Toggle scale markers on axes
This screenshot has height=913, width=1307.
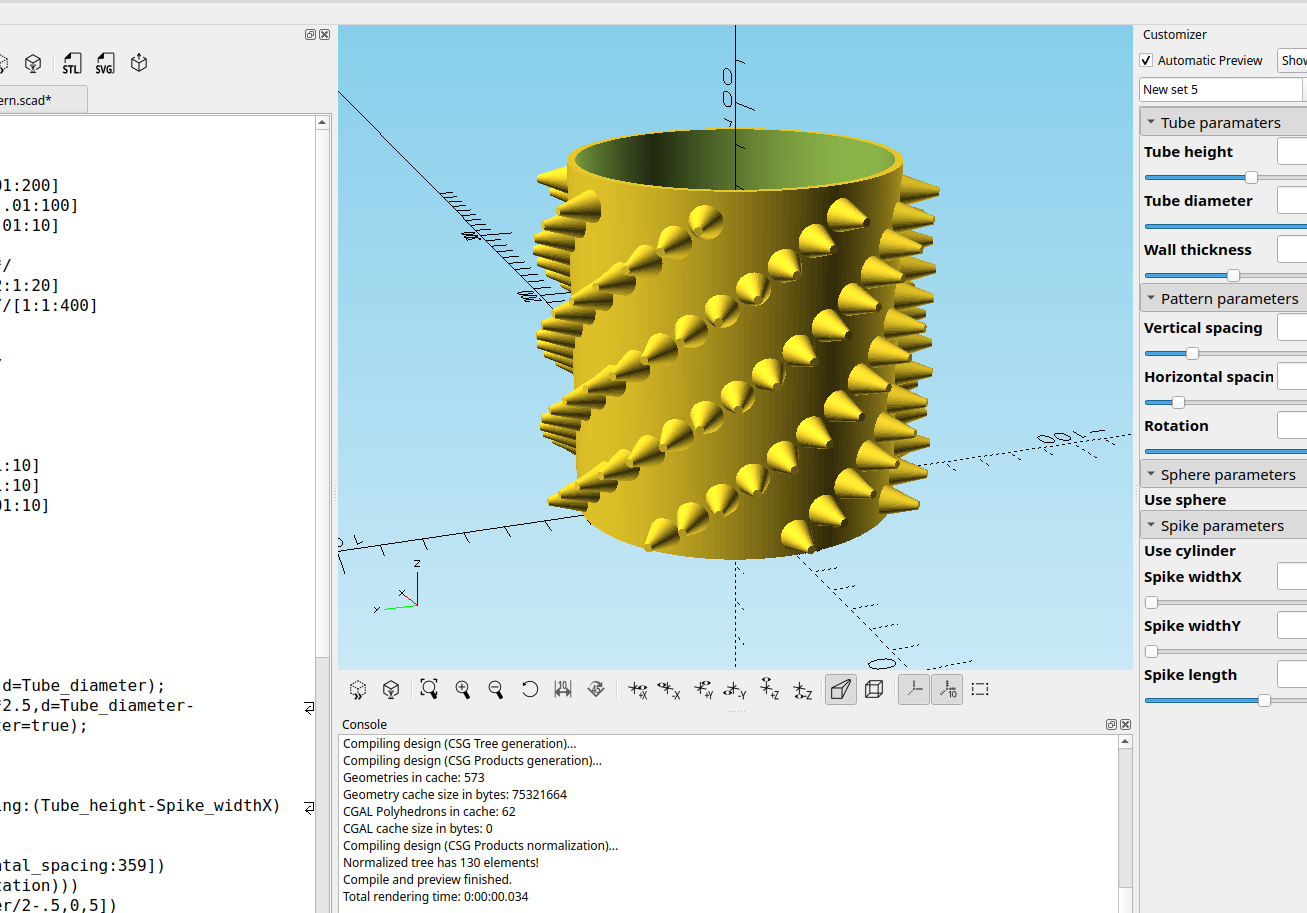(x=947, y=689)
